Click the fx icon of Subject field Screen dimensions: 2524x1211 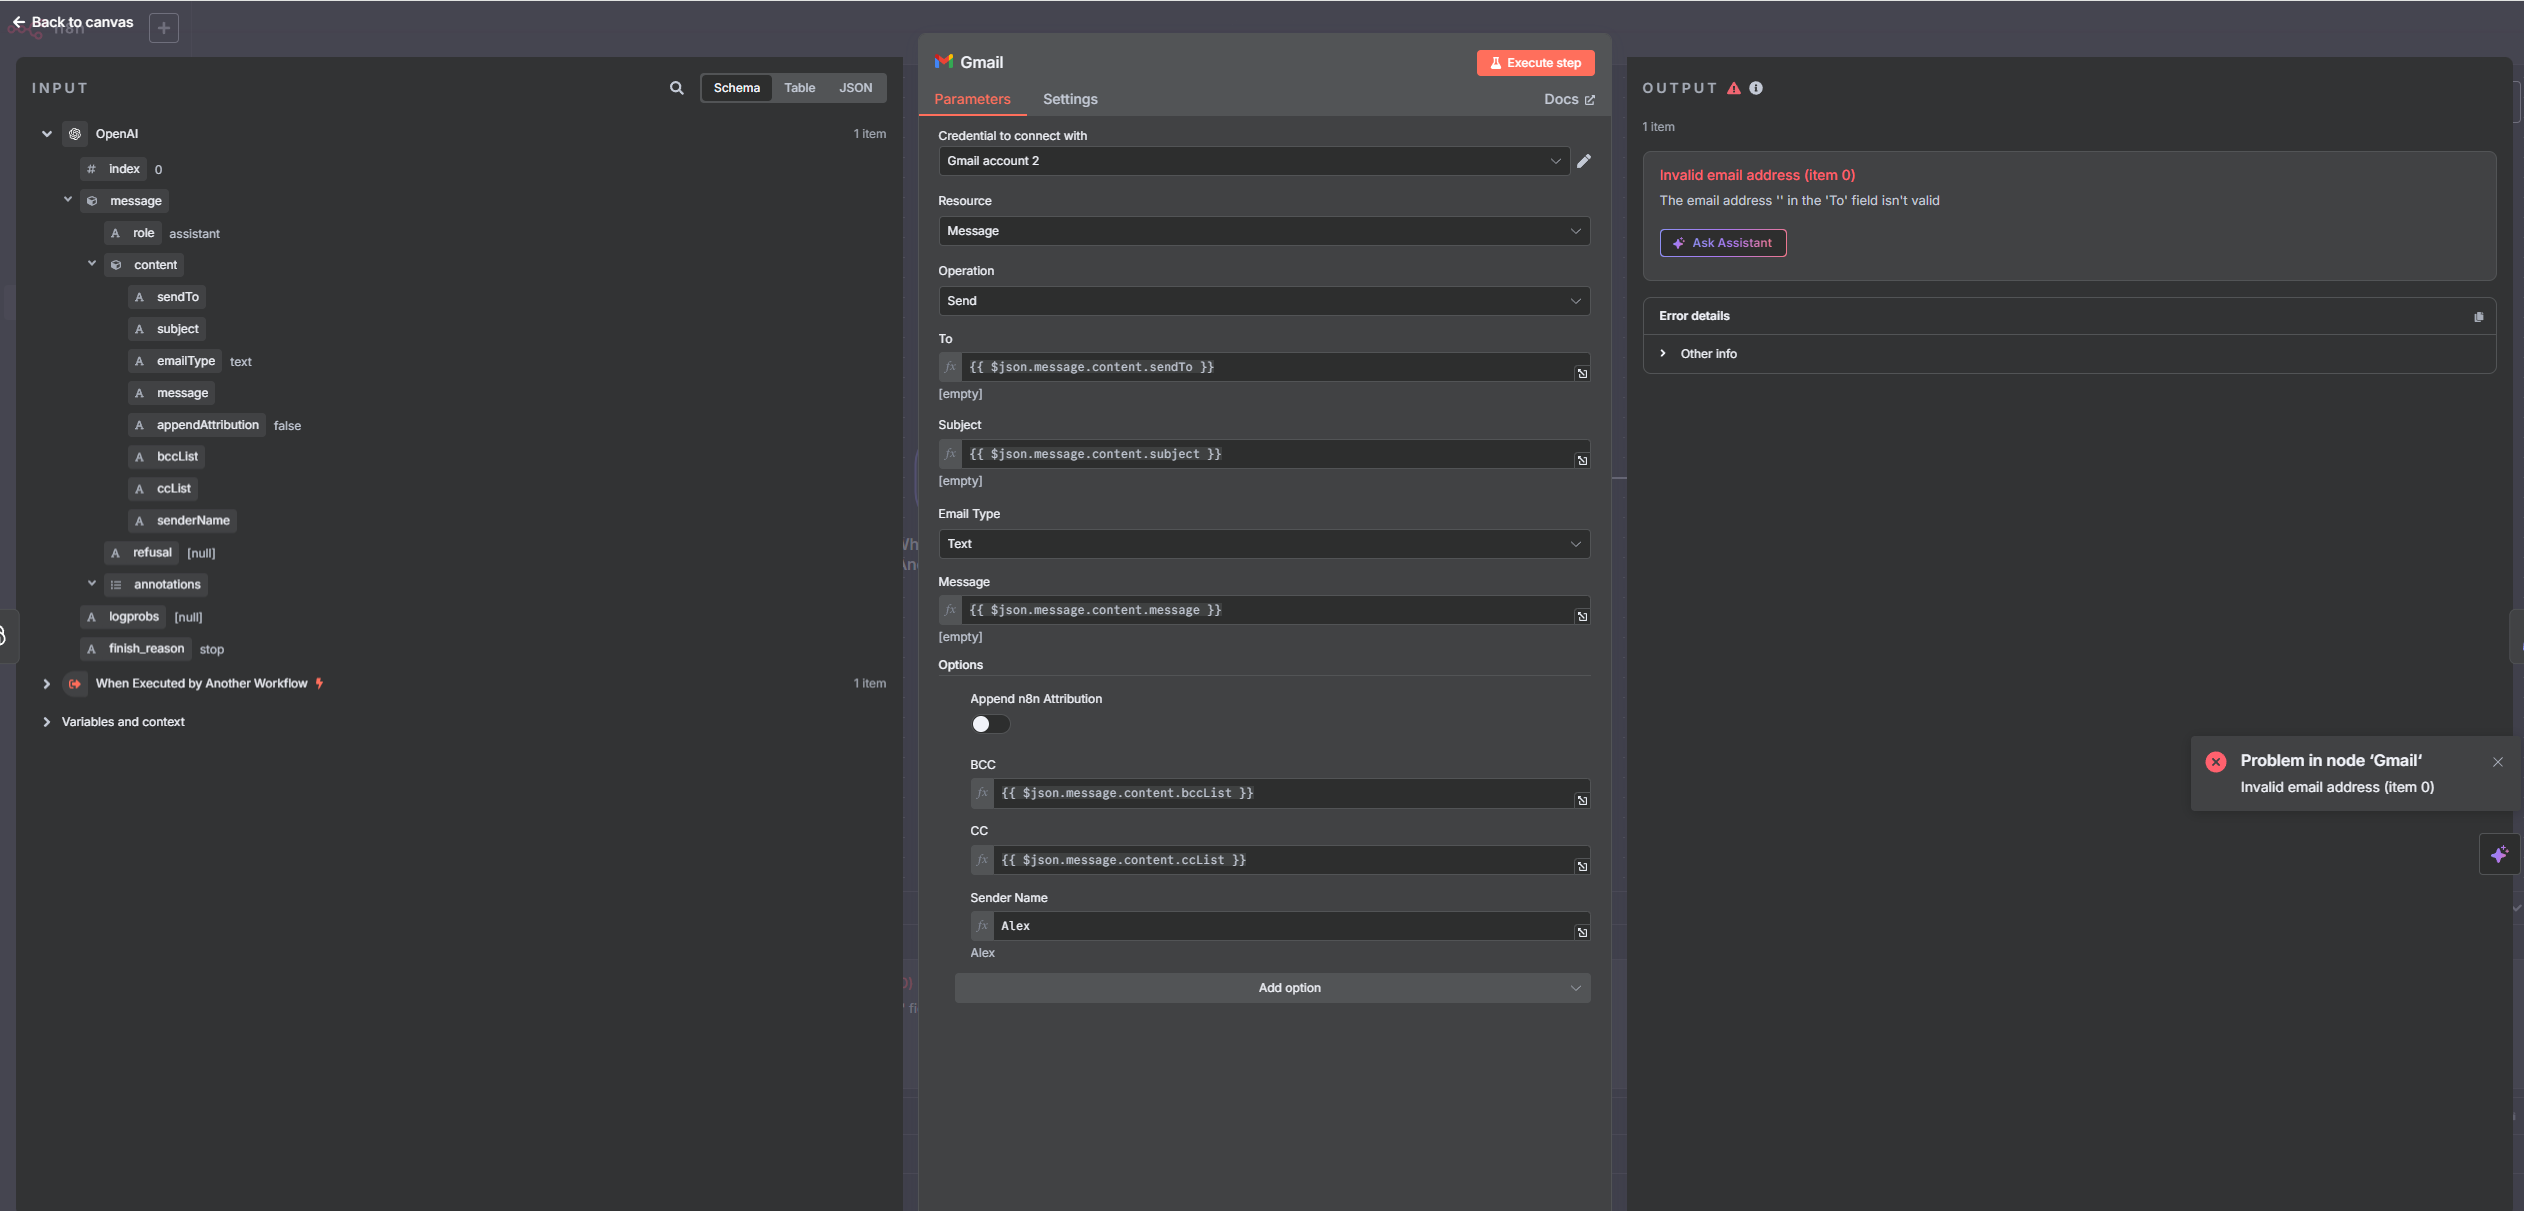(x=950, y=454)
